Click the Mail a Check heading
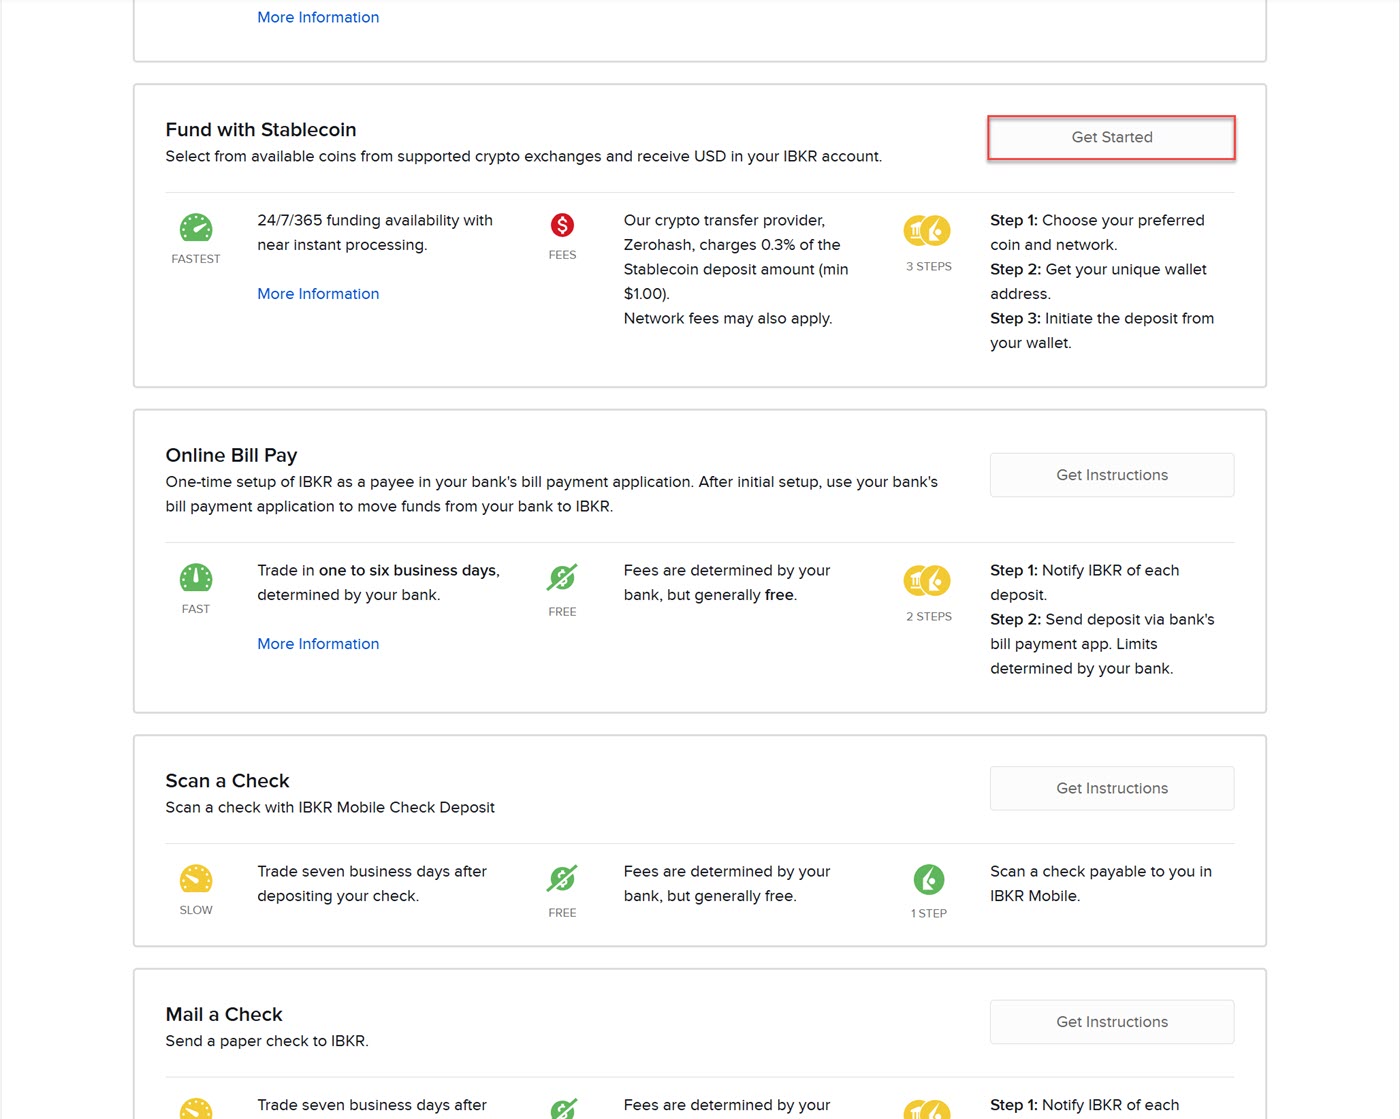Viewport: 1400px width, 1119px height. [x=224, y=1015]
